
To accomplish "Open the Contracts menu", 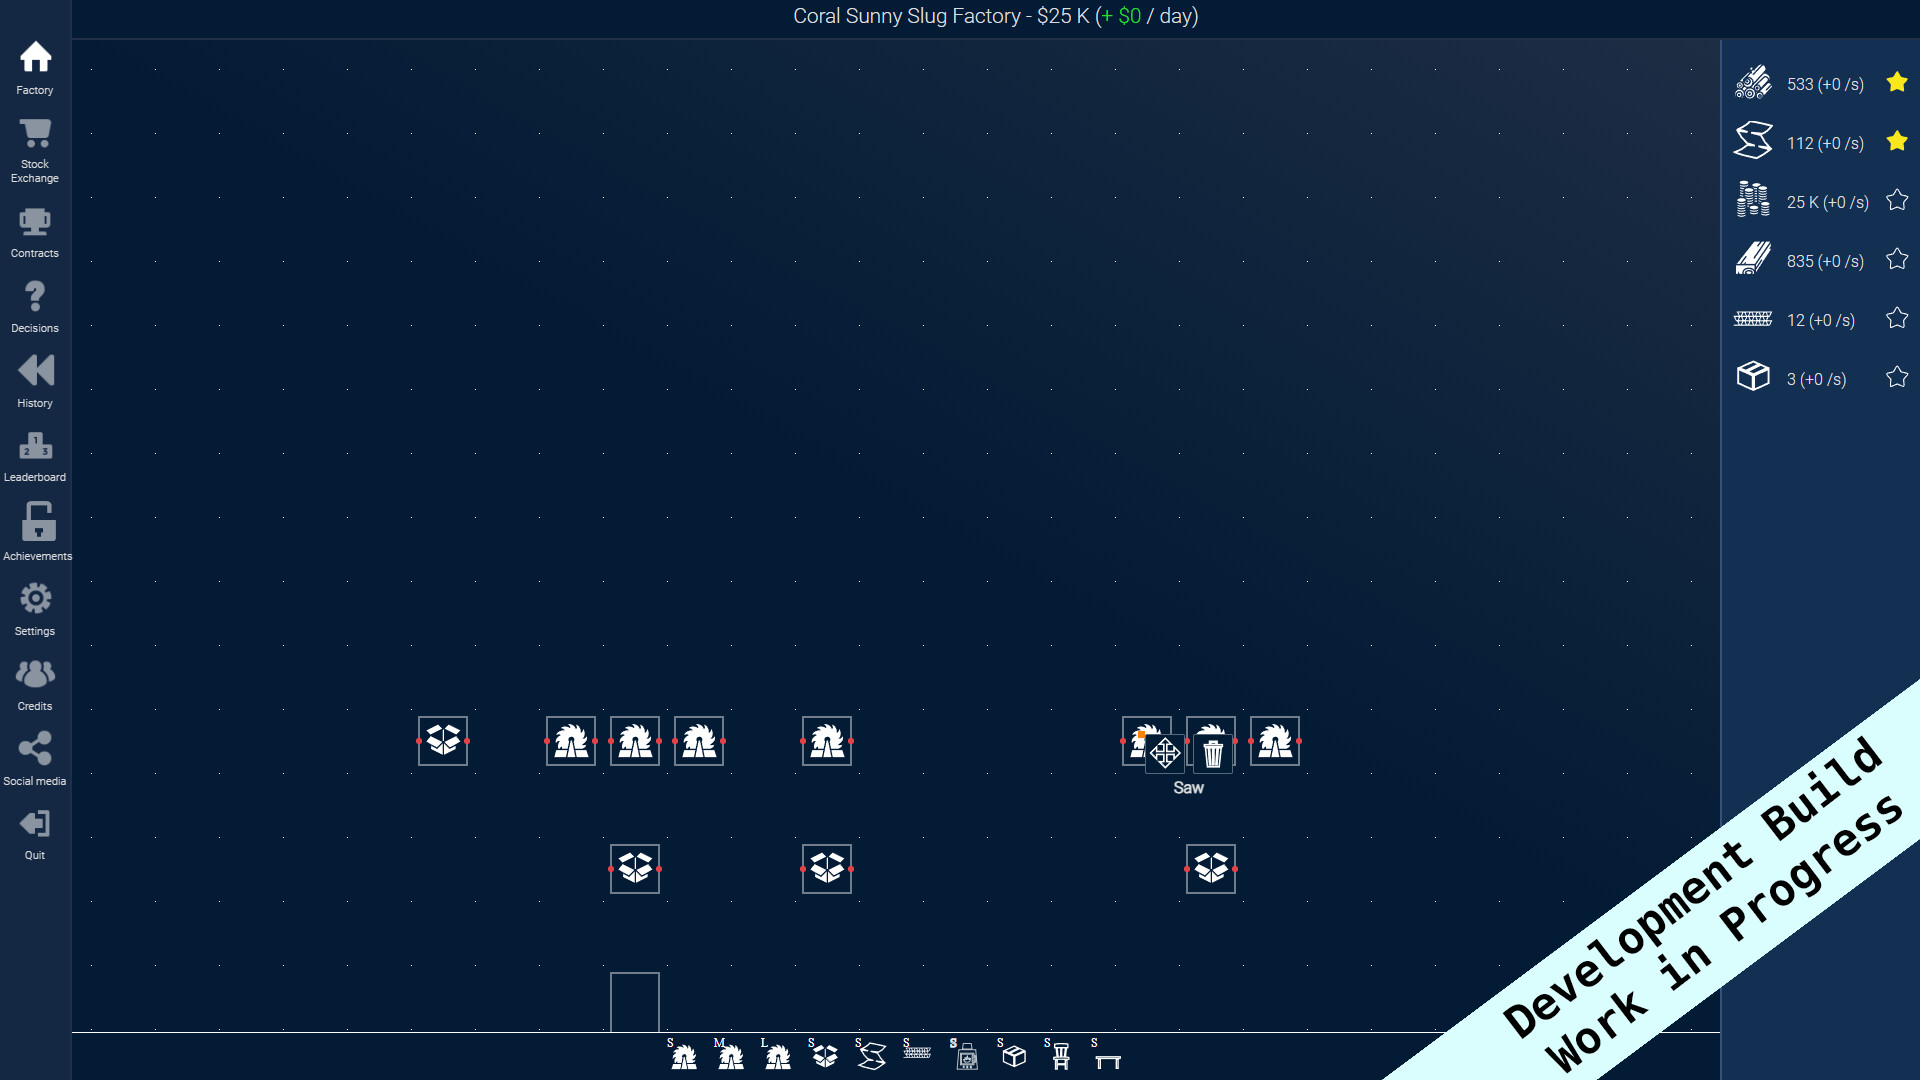I will pos(35,232).
